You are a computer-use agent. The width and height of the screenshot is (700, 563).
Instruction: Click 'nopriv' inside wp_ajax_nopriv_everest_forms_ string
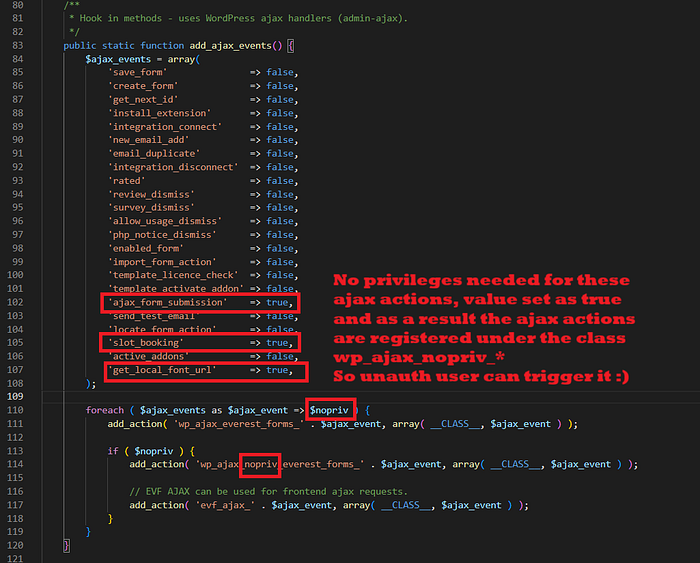point(261,464)
